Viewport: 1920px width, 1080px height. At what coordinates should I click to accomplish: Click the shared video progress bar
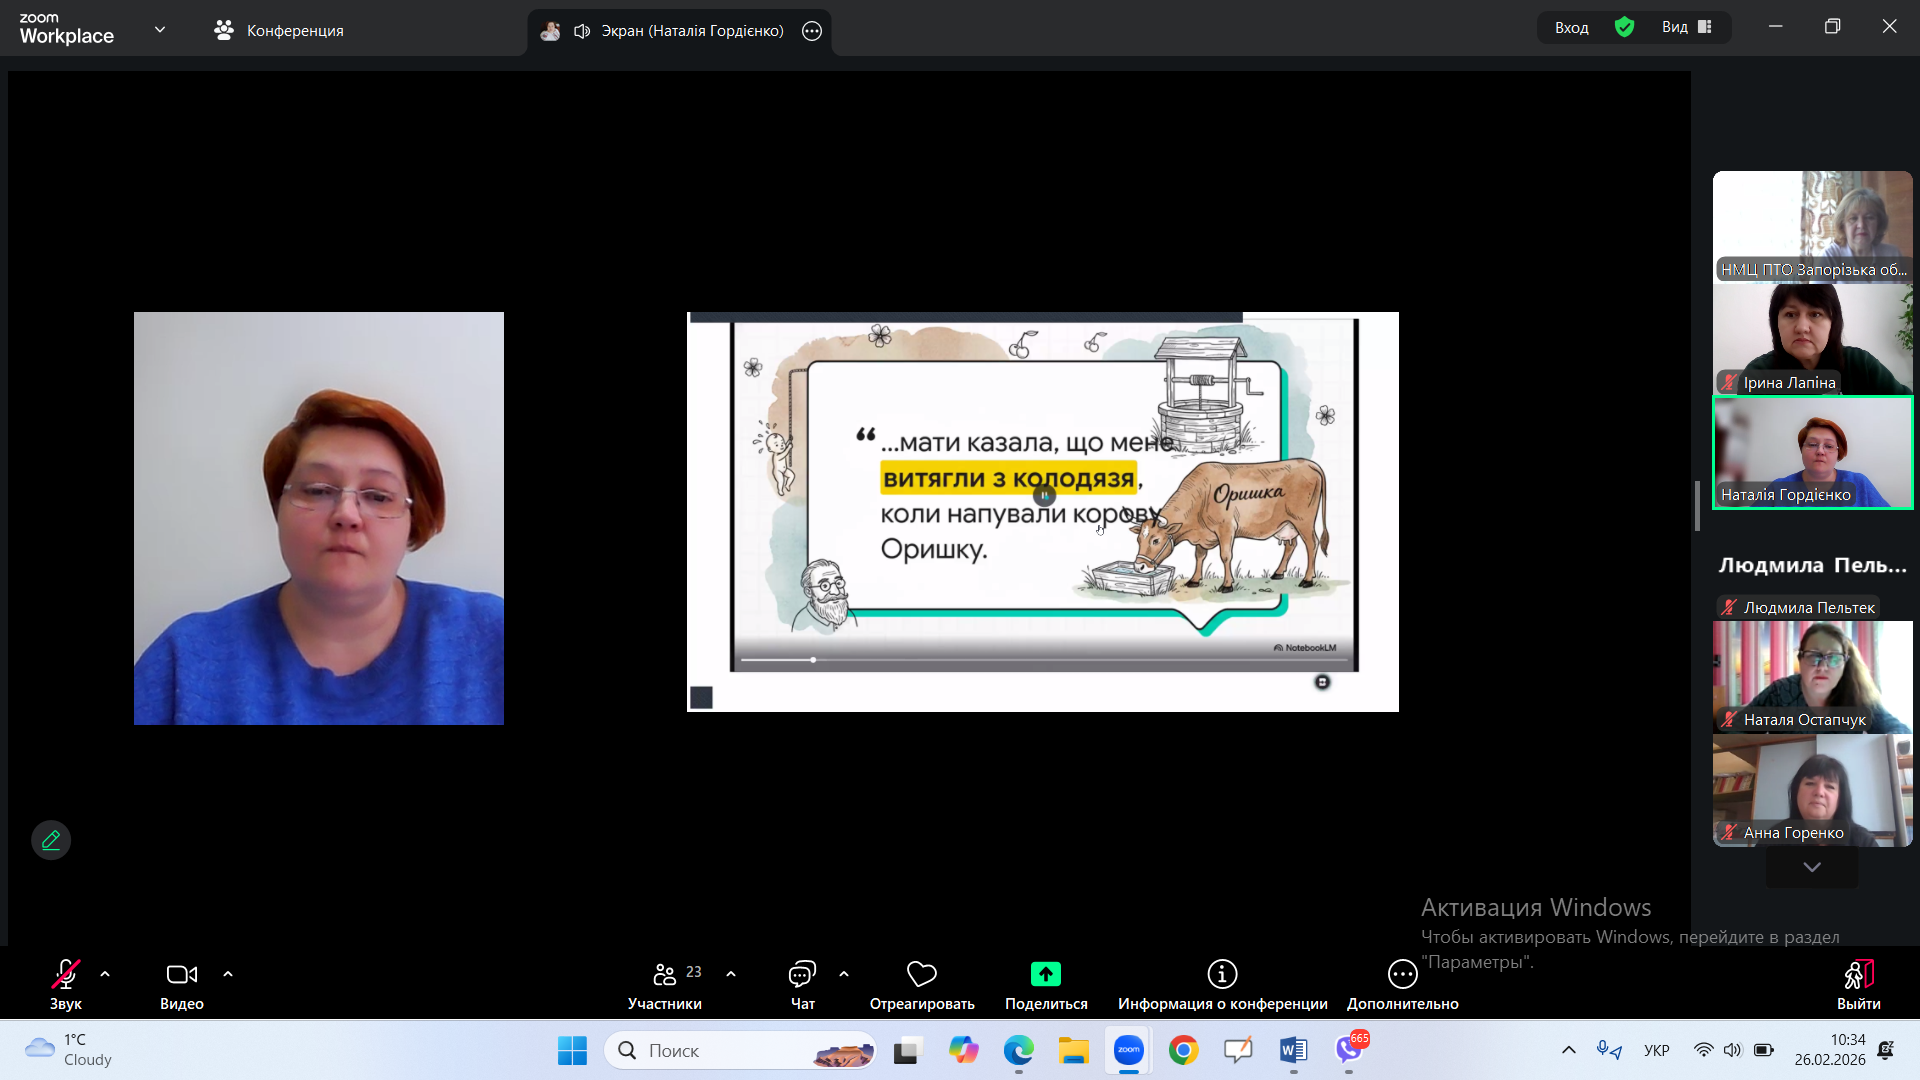click(1040, 660)
